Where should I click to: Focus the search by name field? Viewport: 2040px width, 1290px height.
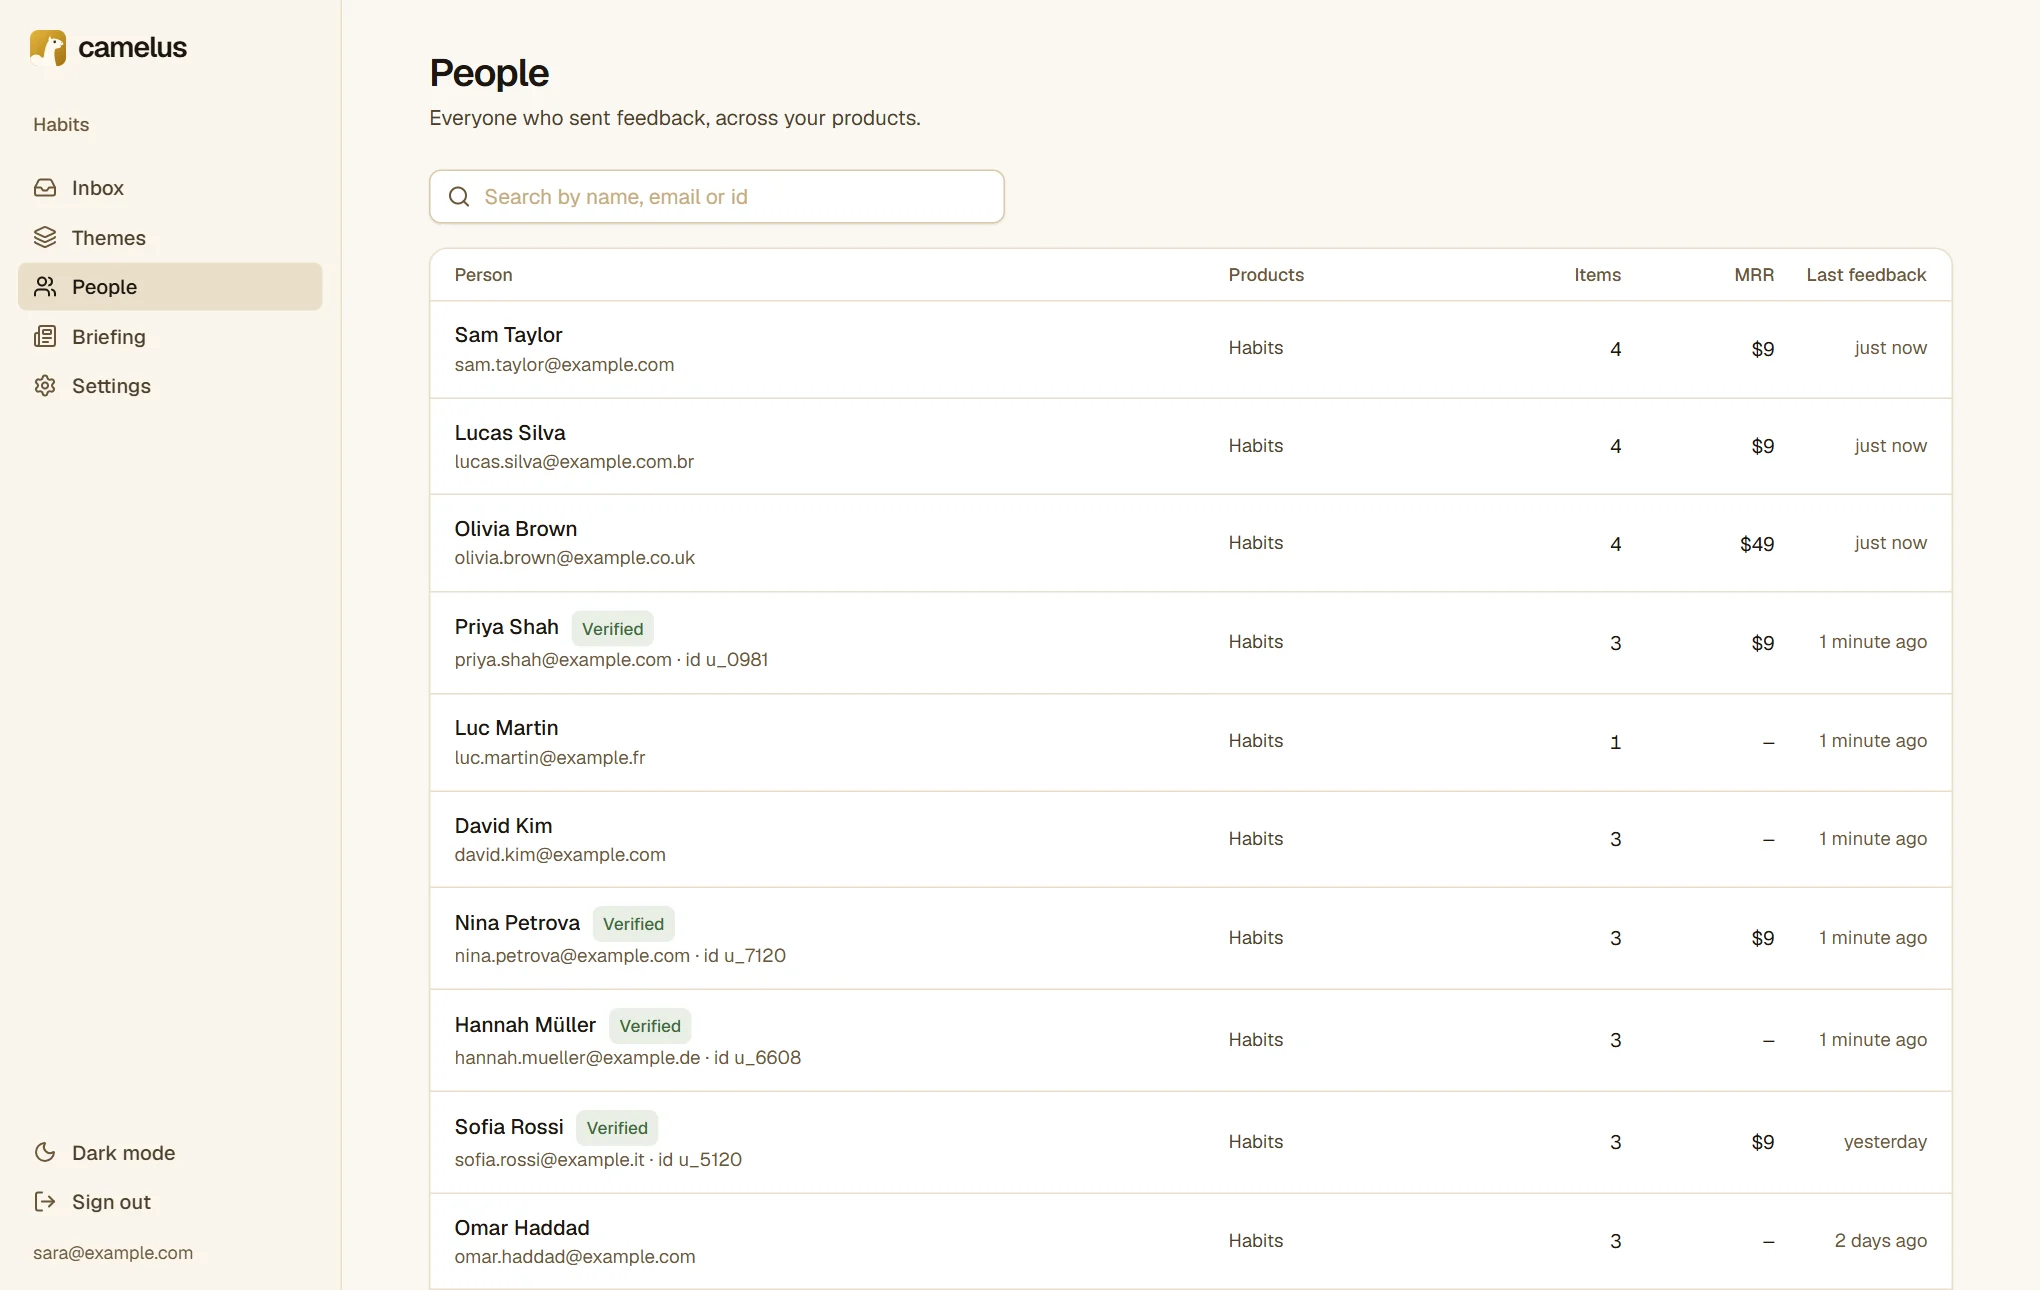coord(717,197)
